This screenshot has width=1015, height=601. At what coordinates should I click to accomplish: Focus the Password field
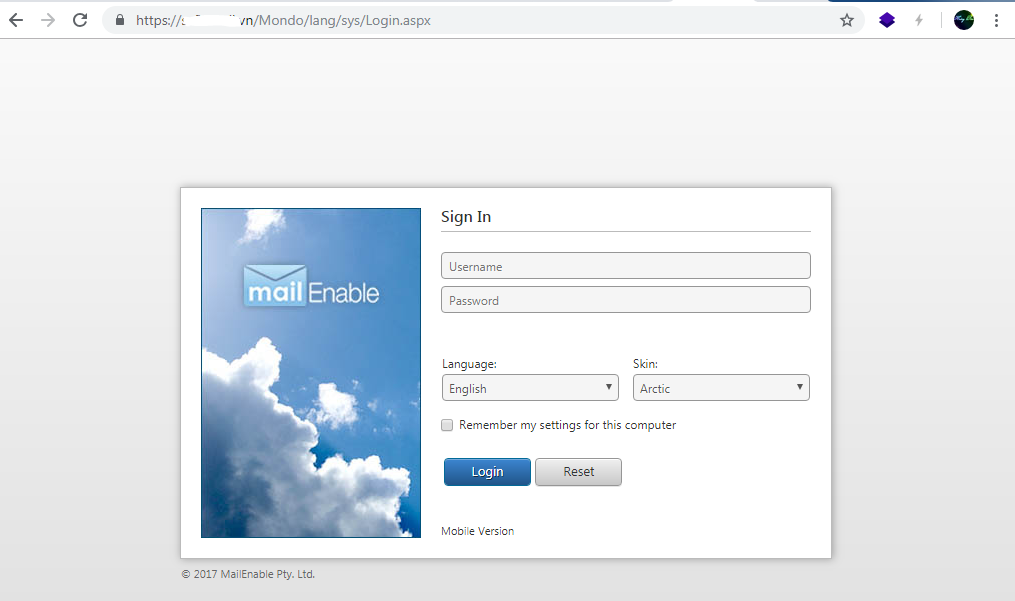coord(625,300)
